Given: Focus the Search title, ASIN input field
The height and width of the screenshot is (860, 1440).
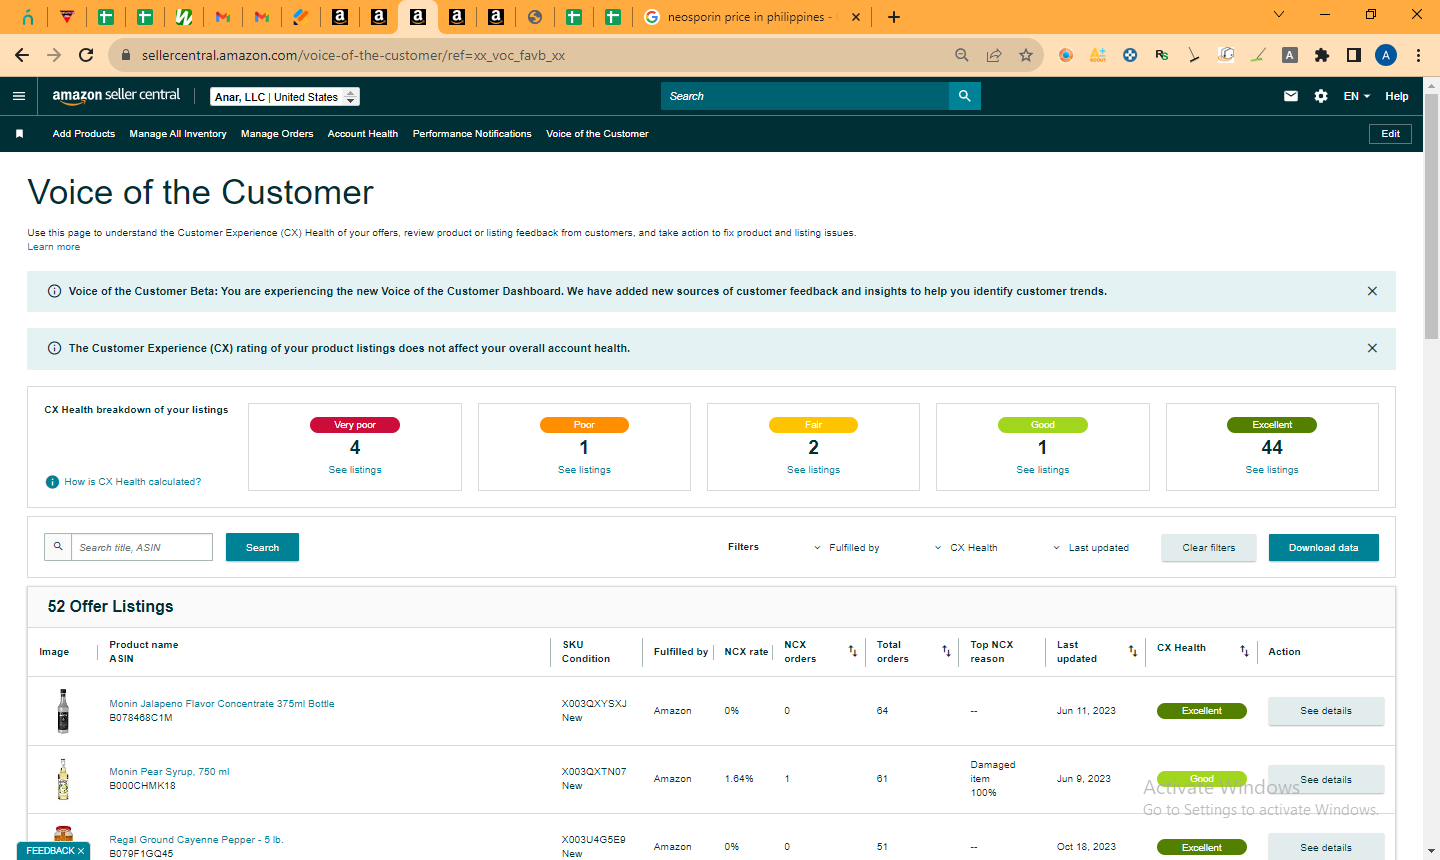Looking at the screenshot, I should click(142, 547).
